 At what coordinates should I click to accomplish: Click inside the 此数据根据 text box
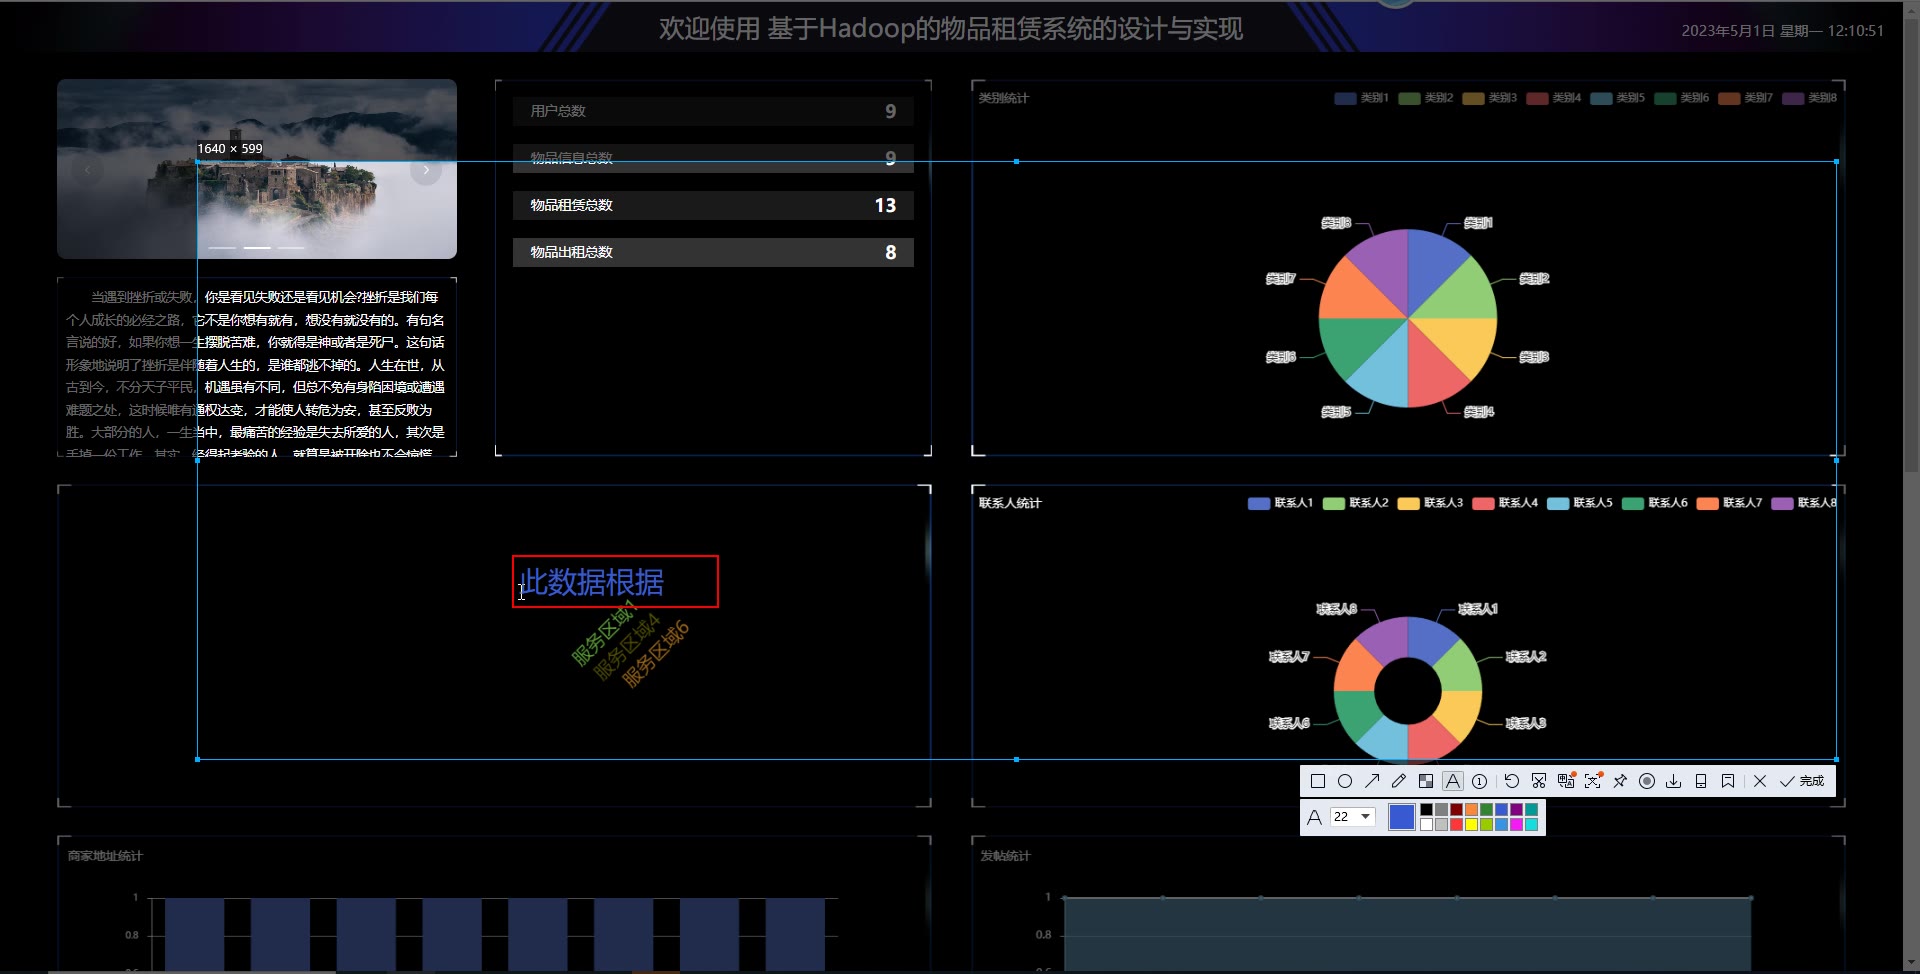tap(615, 581)
